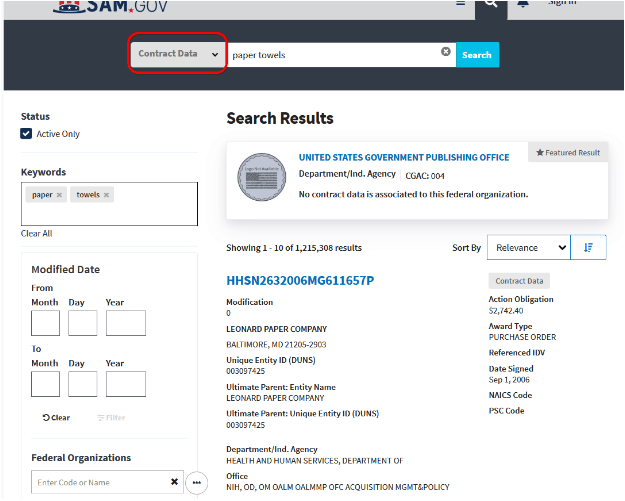This screenshot has width=625, height=501.
Task: Select the 'Sep 1, 2006' date signed value
Action: tap(509, 380)
